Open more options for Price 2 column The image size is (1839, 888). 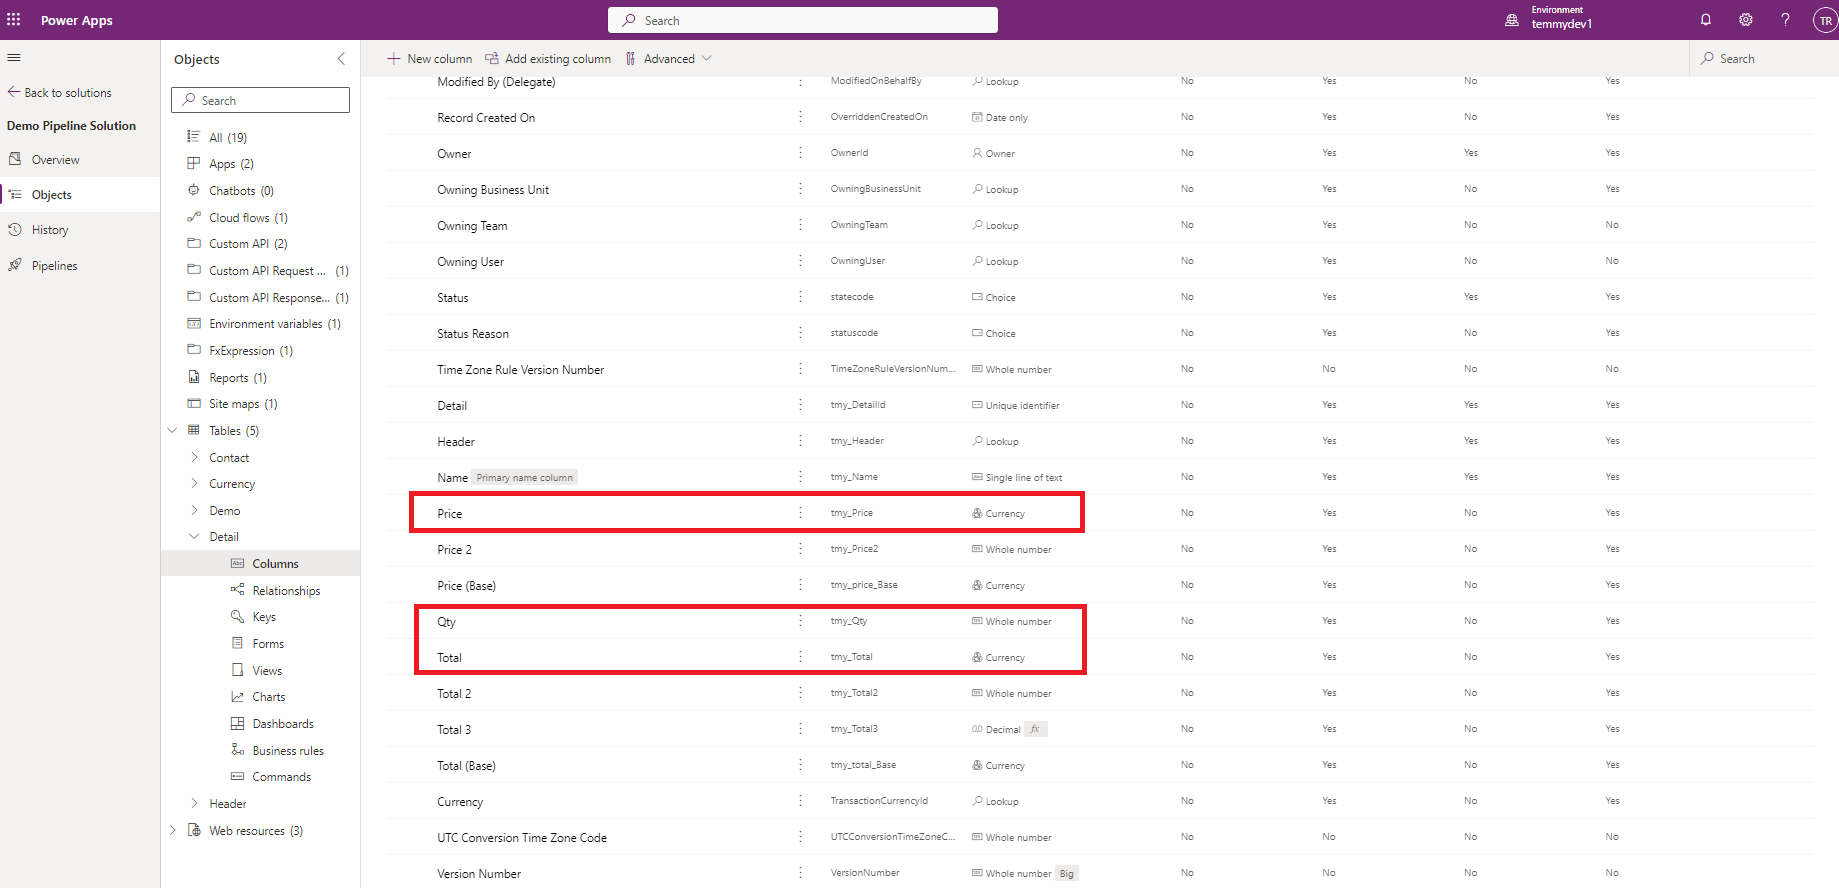[x=800, y=549]
